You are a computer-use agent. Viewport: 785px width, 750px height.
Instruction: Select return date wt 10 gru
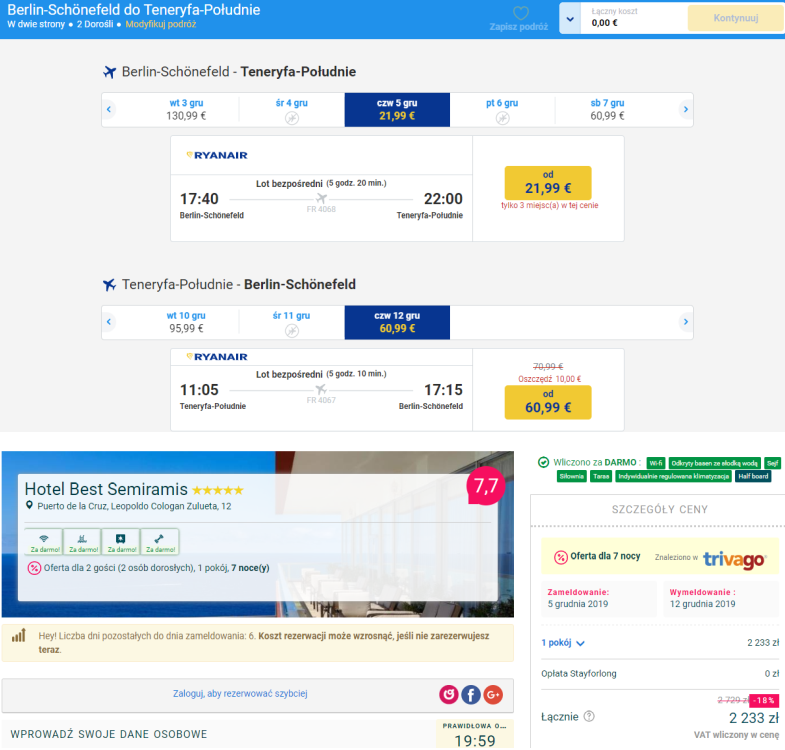click(x=186, y=322)
